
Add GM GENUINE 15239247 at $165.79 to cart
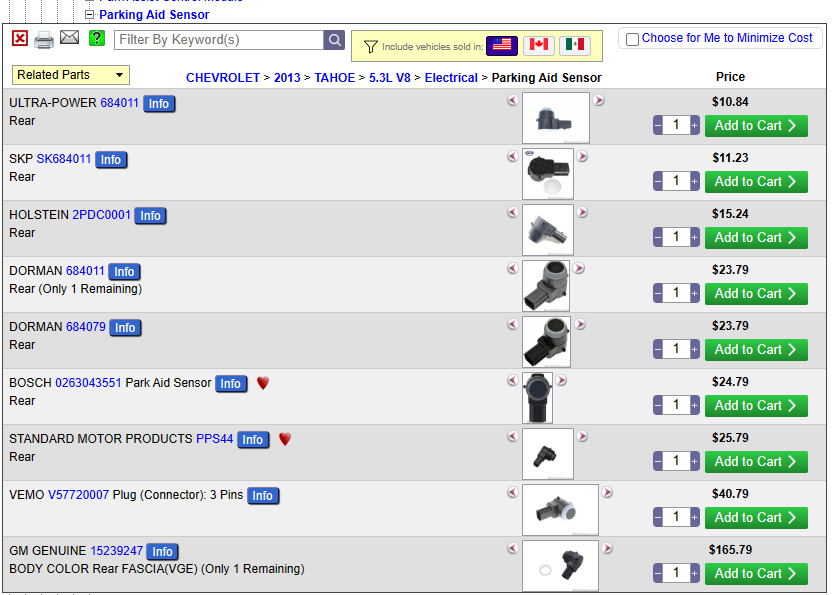[756, 574]
